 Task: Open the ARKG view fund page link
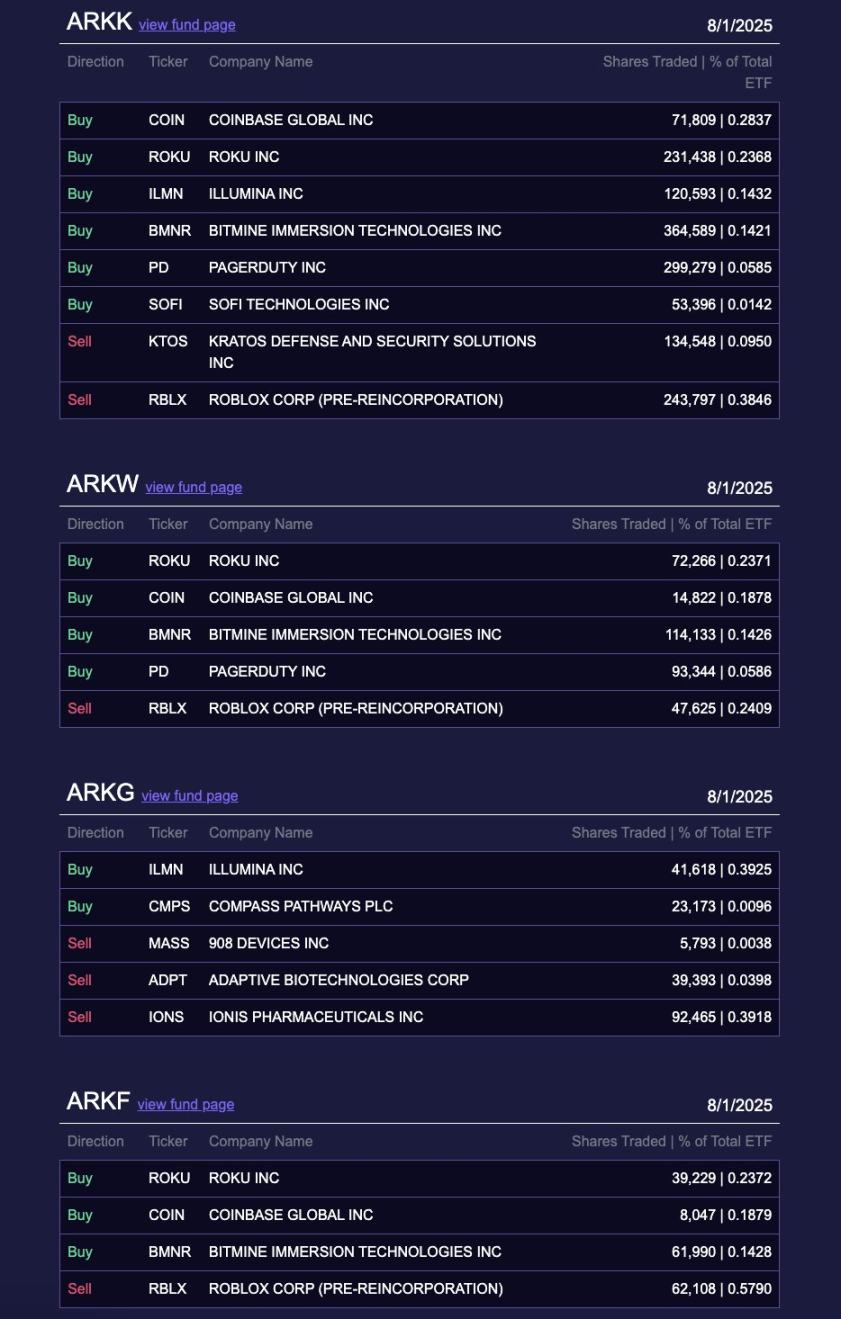tap(189, 796)
